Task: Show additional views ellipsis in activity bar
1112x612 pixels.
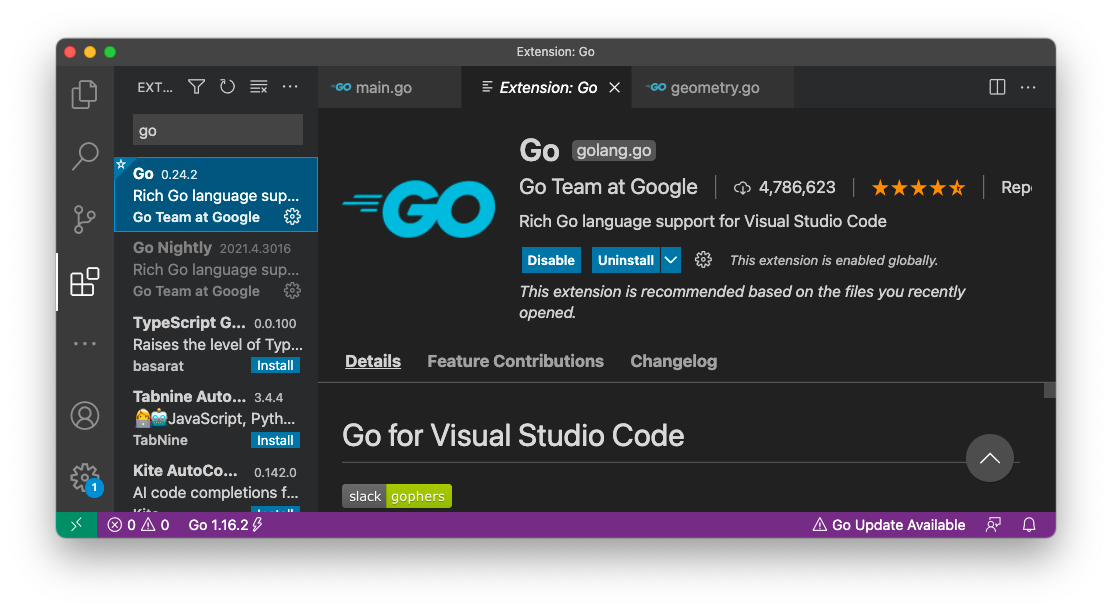Action: coord(84,344)
